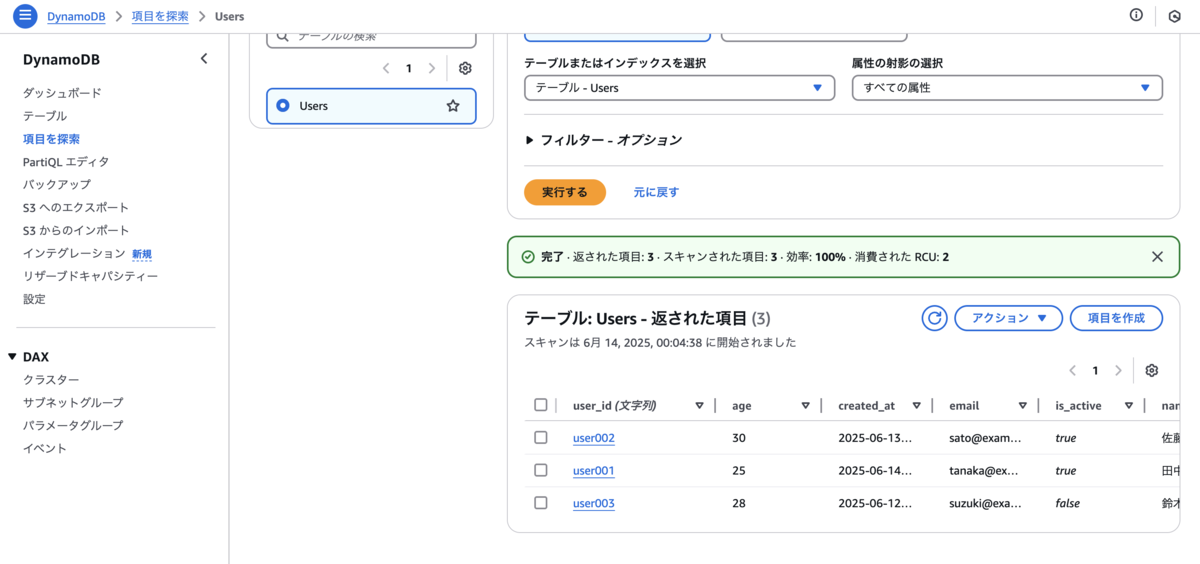Screen dimensions: 1200x564
Task: Click the 元に戻す link
Action: tap(656, 192)
